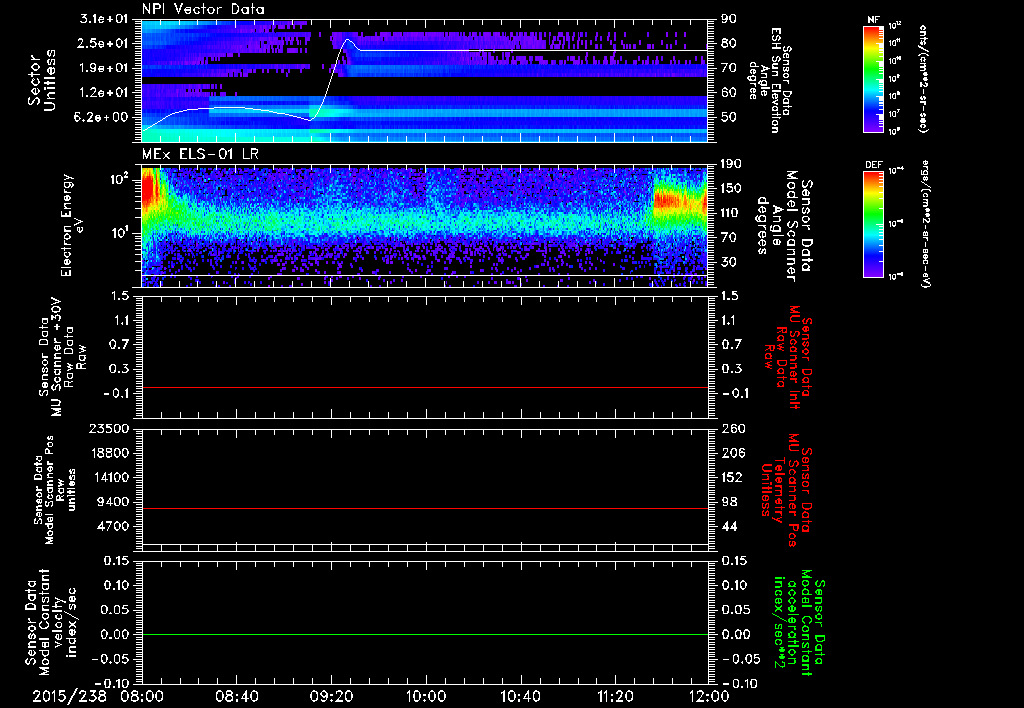The width and height of the screenshot is (1024, 708).
Task: Click the '190' scanner angle tick label
Action: (731, 164)
